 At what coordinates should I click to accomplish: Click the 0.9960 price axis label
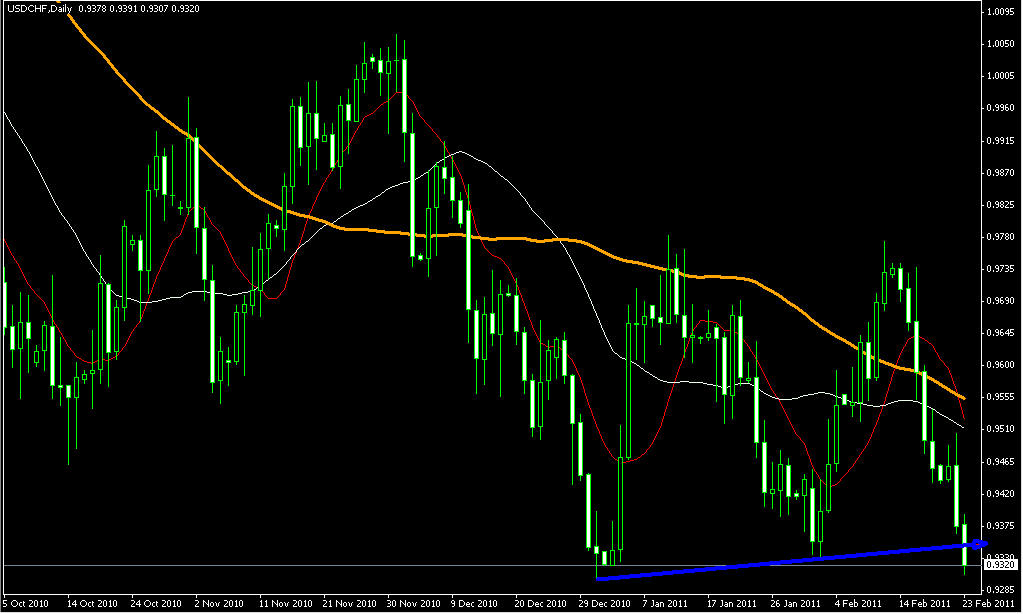pos(1001,108)
